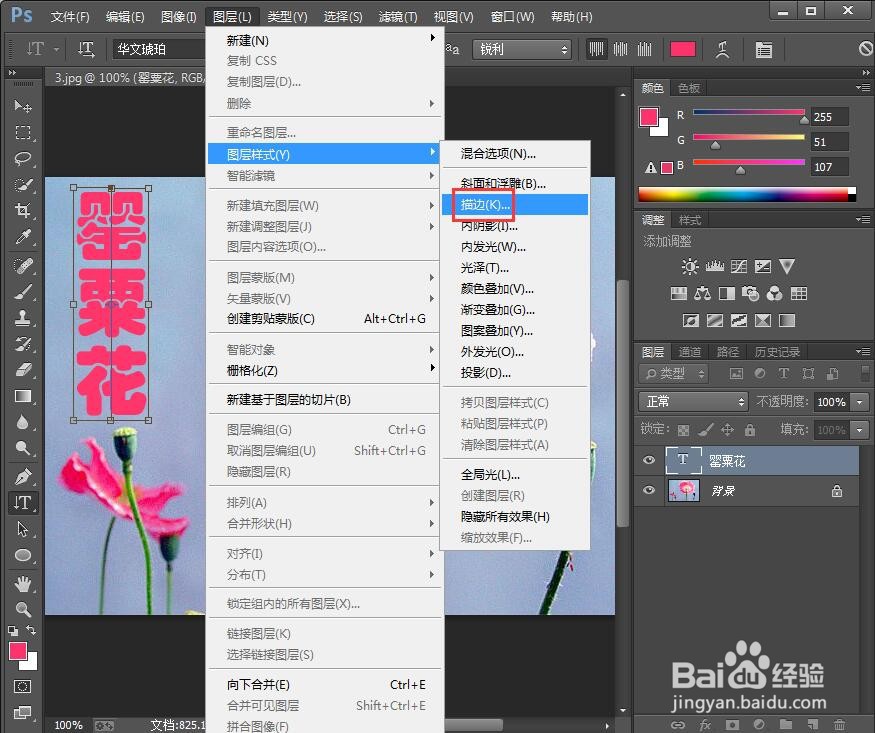Select the Hand tool
Viewport: 875px width, 733px height.
pos(22,581)
